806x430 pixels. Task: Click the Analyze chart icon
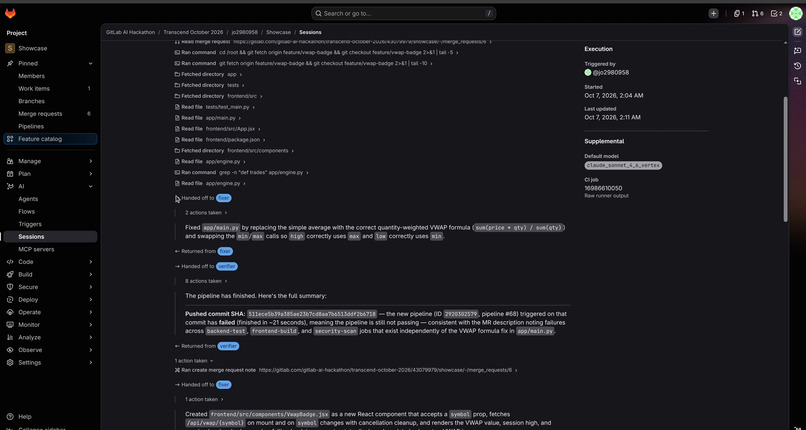pyautogui.click(x=10, y=338)
